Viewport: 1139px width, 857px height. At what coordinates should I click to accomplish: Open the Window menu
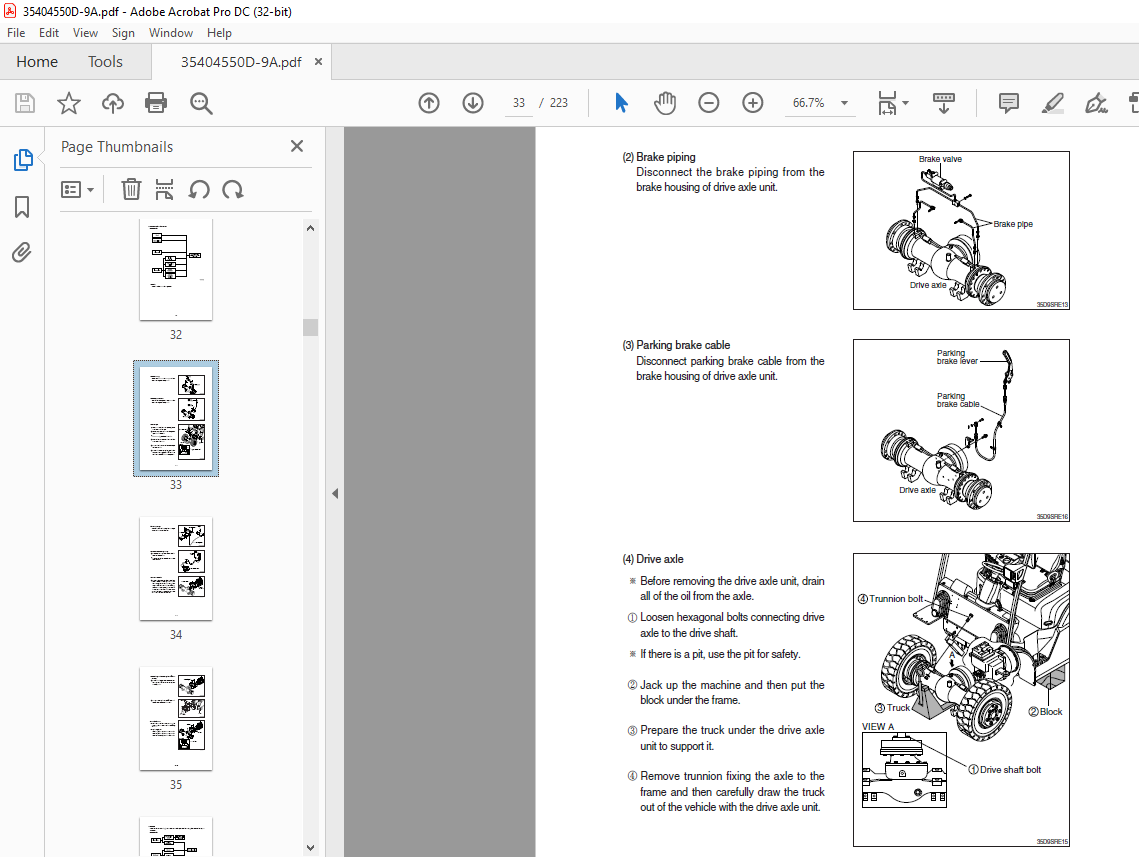(171, 33)
